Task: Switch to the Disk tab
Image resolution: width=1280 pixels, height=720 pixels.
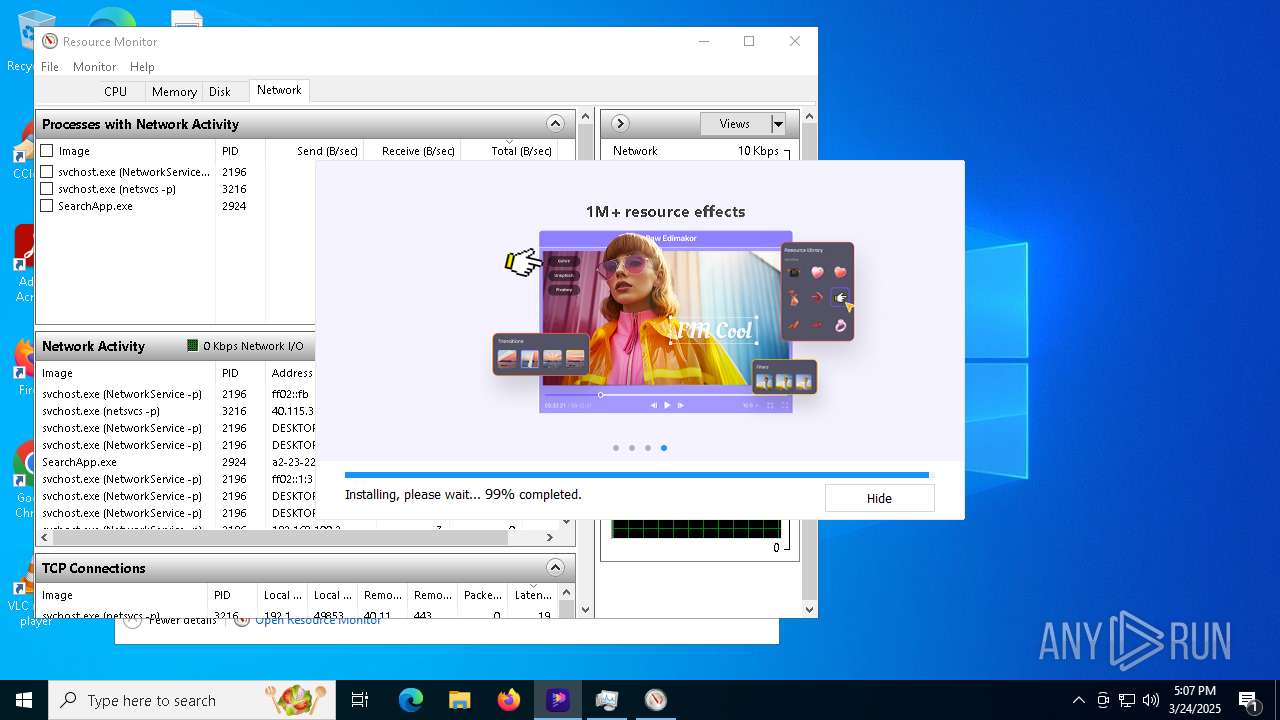Action: pos(220,91)
